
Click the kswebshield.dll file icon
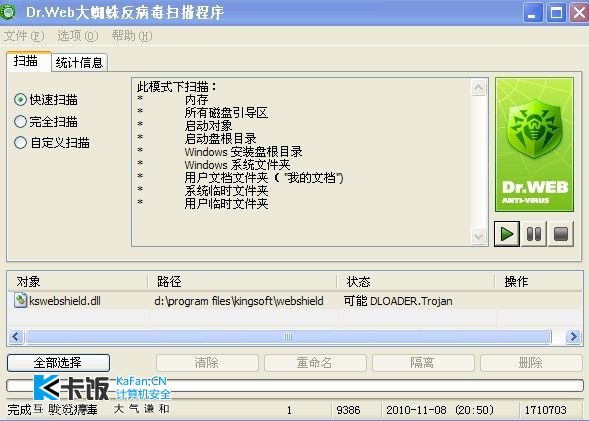[21, 300]
